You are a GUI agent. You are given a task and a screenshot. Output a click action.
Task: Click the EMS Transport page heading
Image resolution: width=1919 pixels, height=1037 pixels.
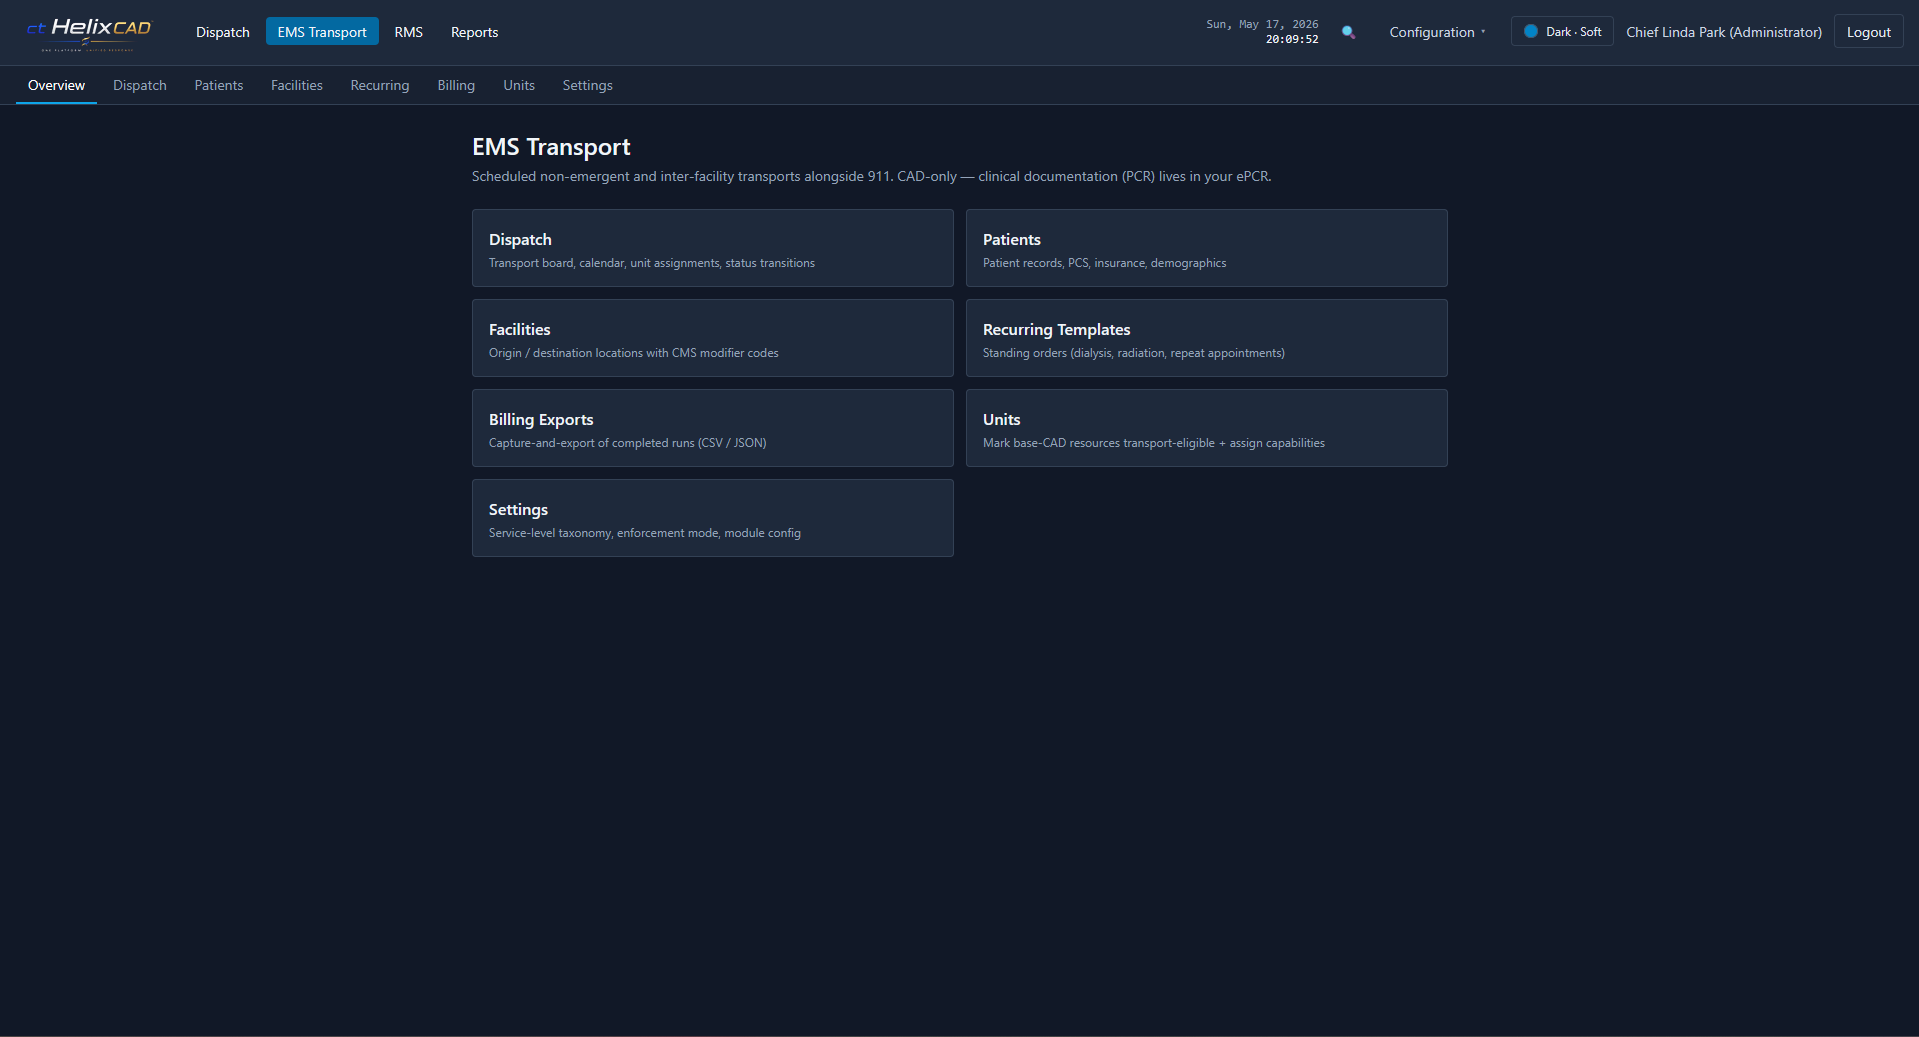click(x=551, y=147)
